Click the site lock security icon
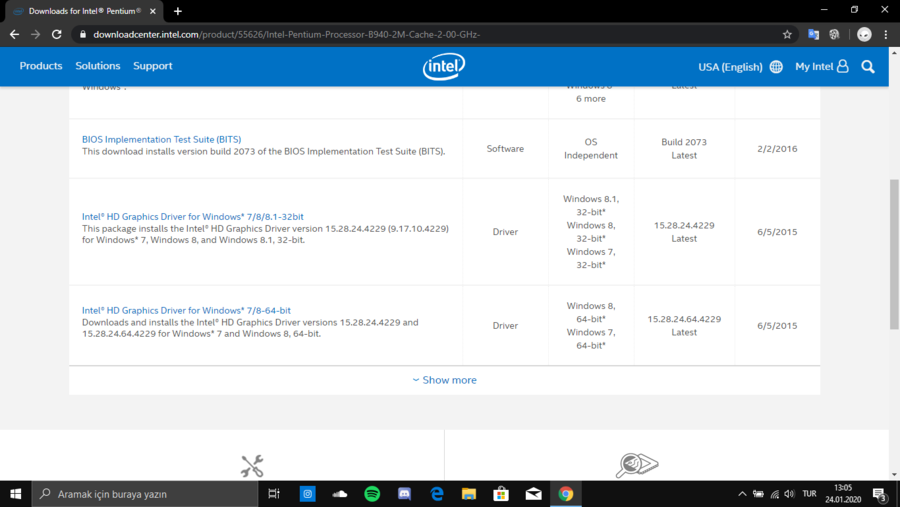This screenshot has height=507, width=900. (83, 34)
